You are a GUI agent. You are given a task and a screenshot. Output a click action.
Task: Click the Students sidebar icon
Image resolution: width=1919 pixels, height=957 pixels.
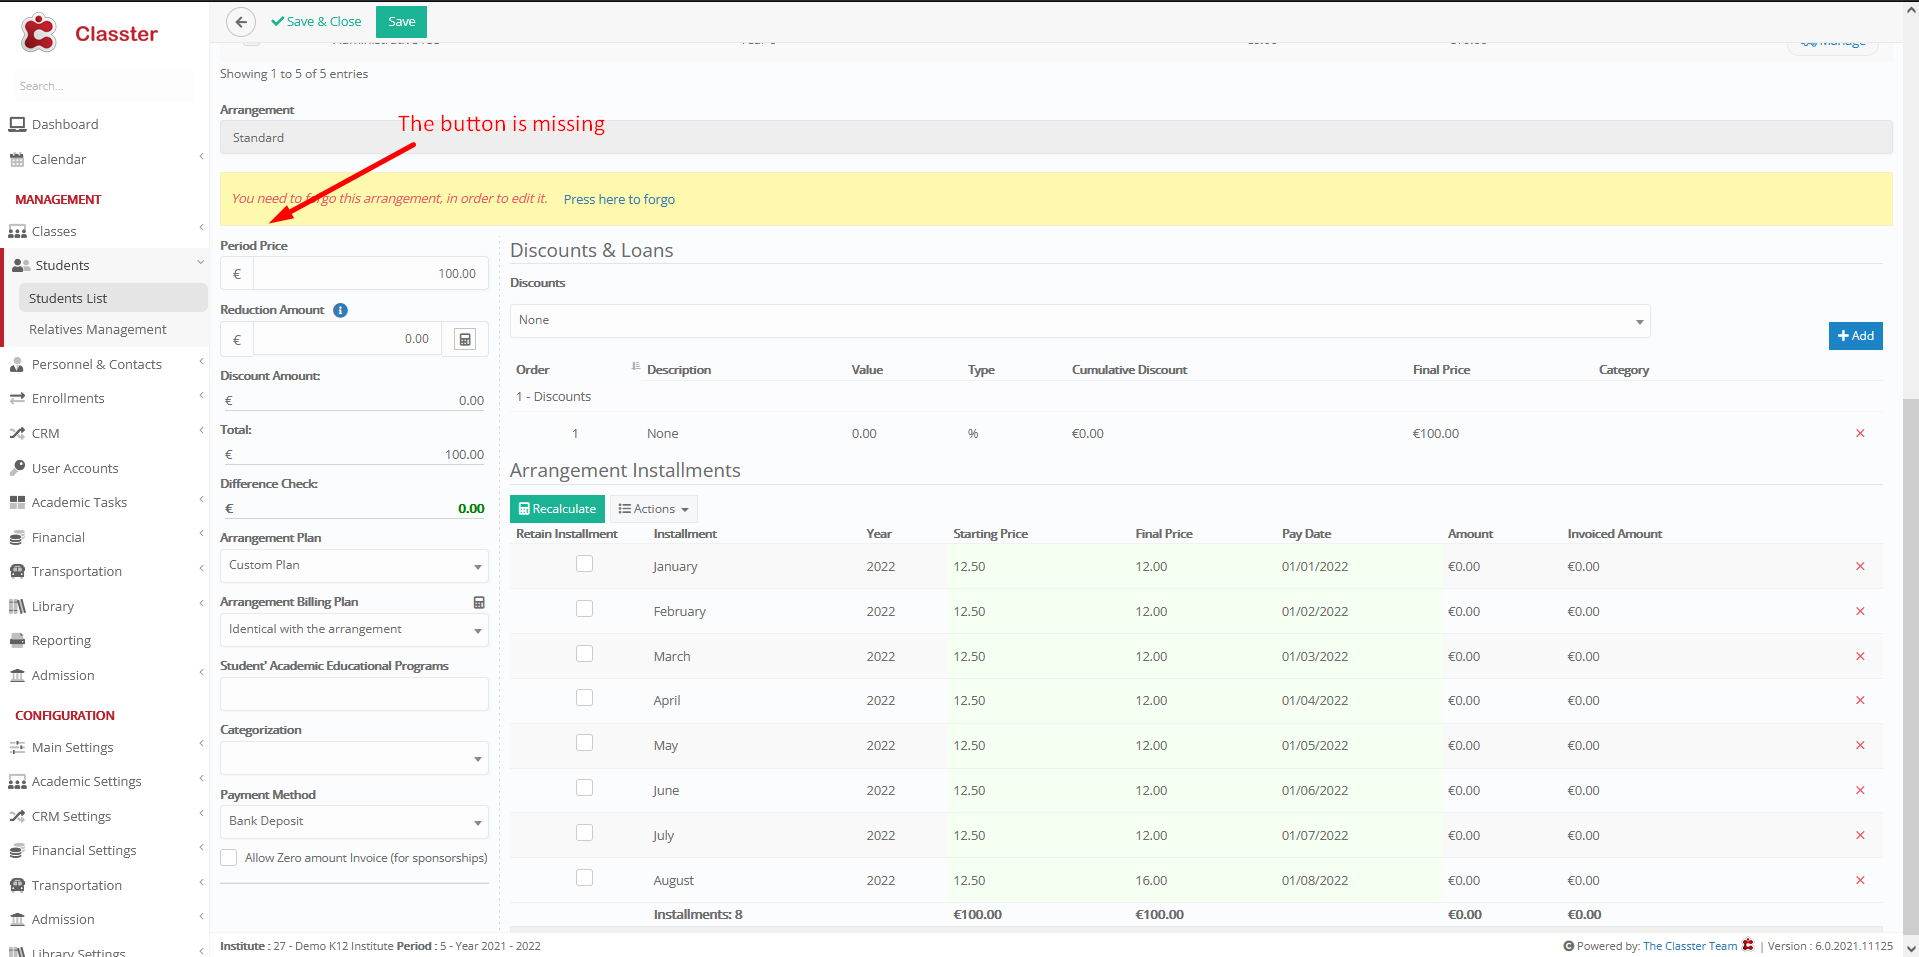[21, 265]
